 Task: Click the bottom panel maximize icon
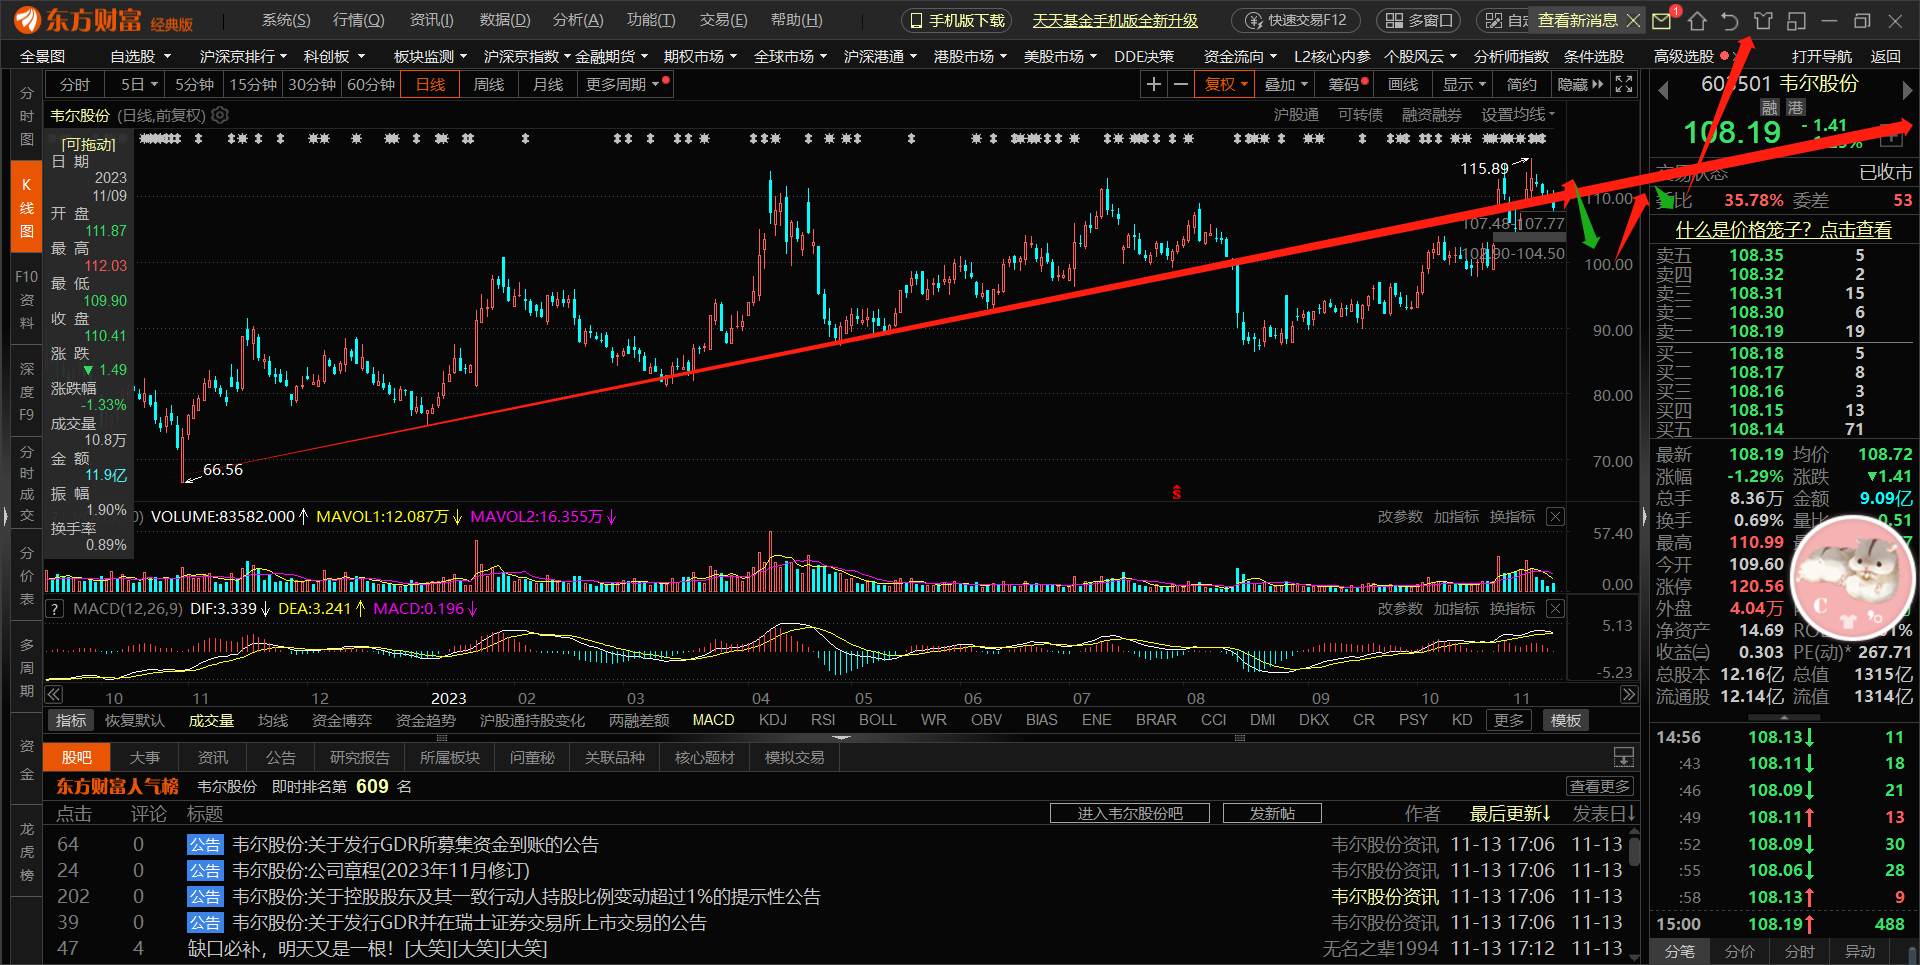click(1624, 757)
